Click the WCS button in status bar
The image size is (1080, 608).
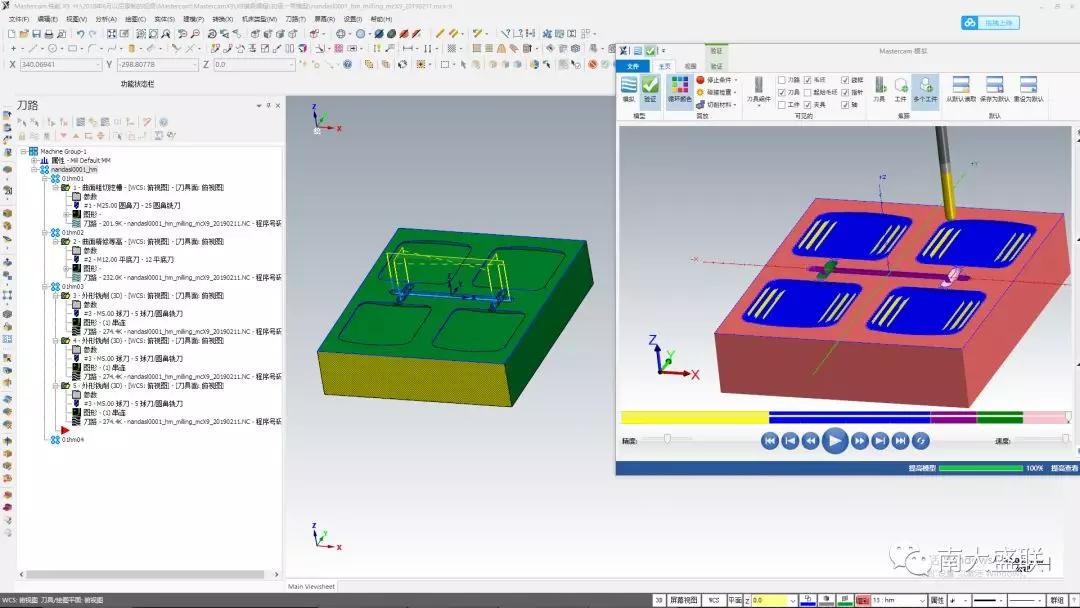[714, 600]
